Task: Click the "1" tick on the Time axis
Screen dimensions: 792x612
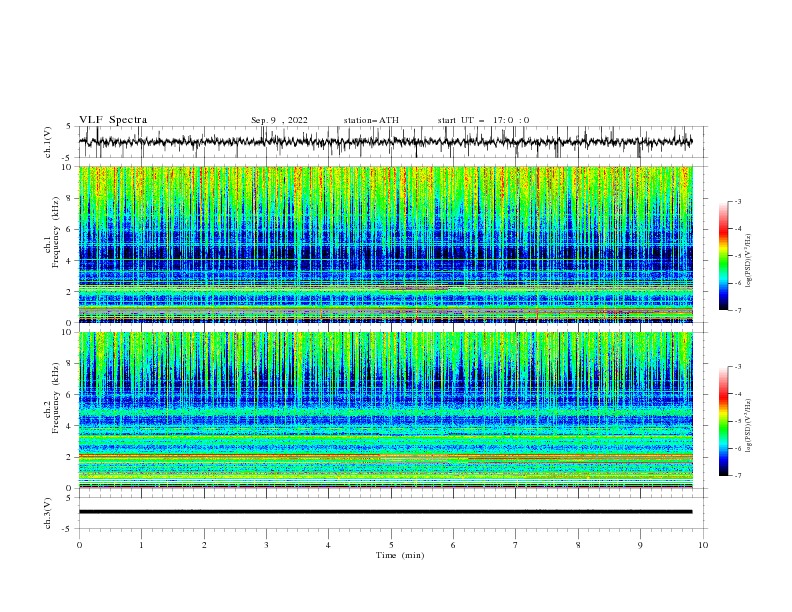Action: pyautogui.click(x=141, y=545)
